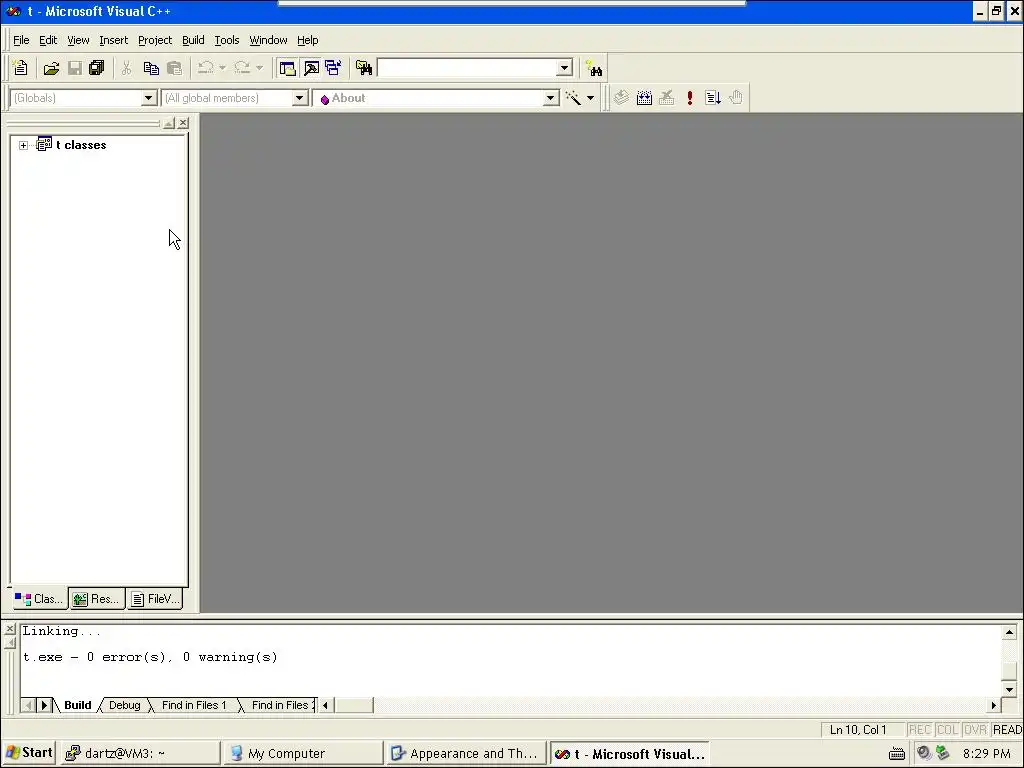Screen dimensions: 1024x768
Task: Open the Tools menu
Action: (x=227, y=40)
